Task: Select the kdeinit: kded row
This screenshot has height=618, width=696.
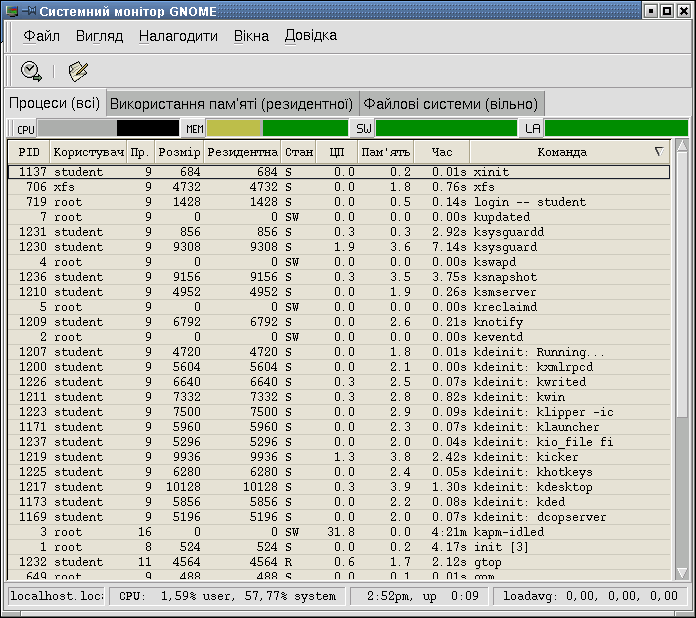Action: (339, 502)
